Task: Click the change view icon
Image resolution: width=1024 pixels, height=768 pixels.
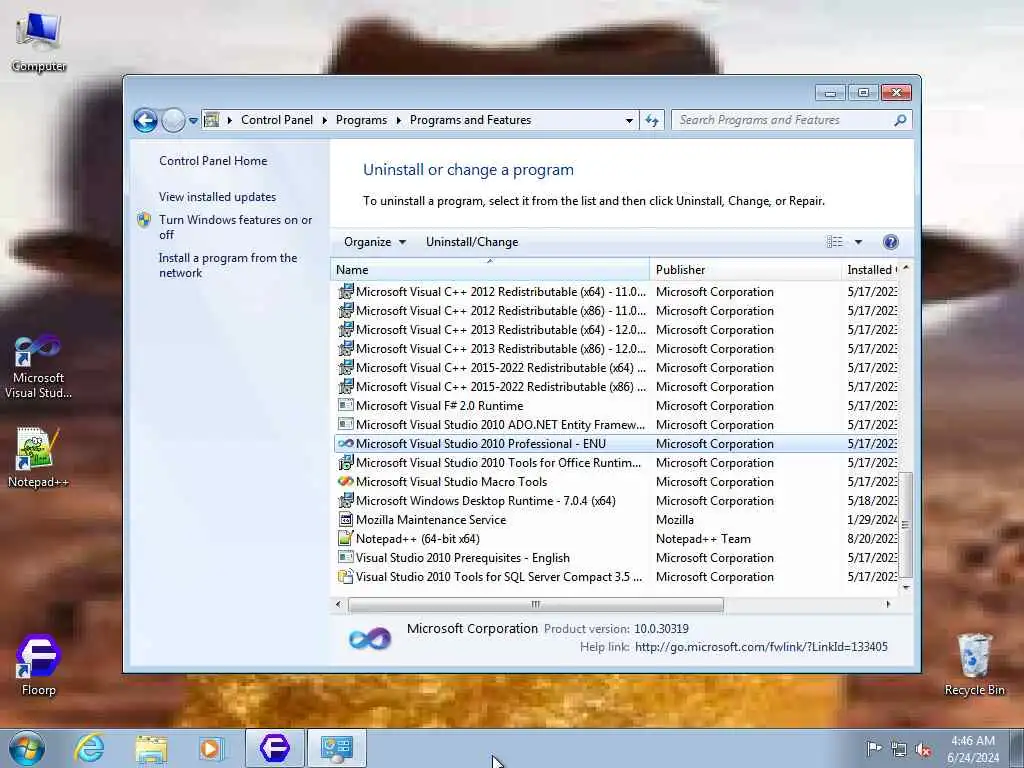Action: (835, 242)
